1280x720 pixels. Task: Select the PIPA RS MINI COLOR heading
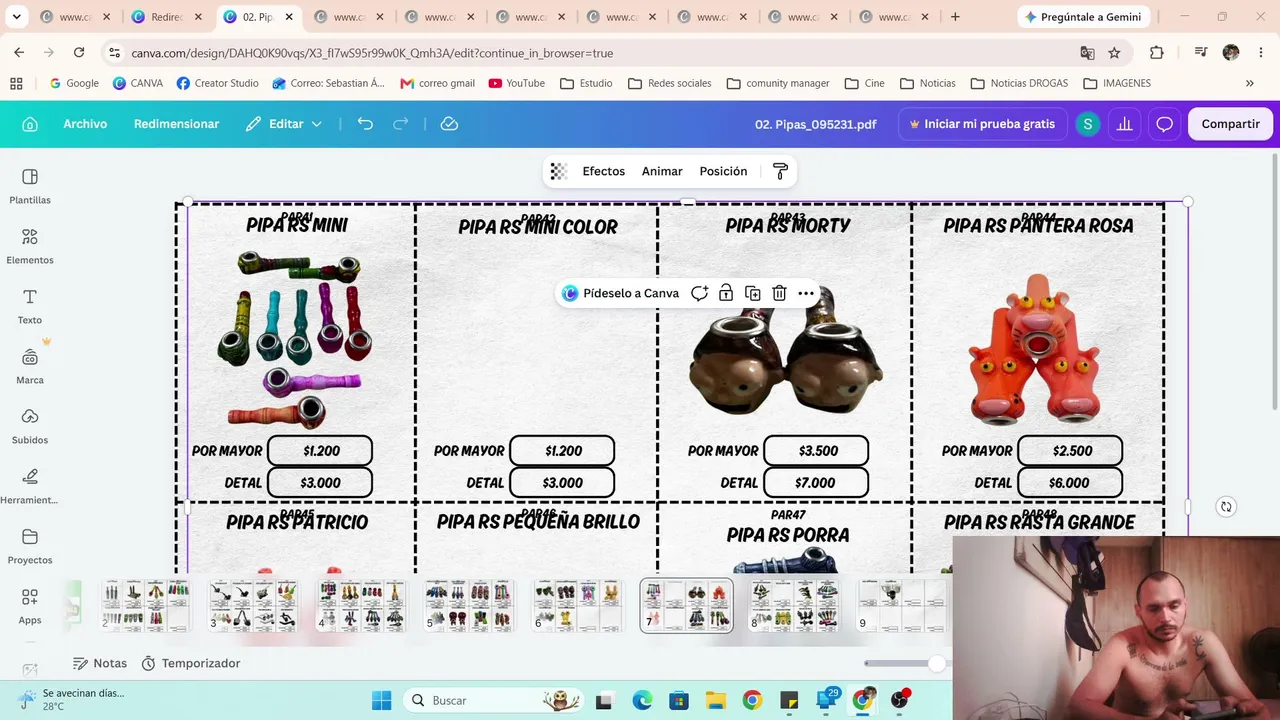(x=538, y=227)
